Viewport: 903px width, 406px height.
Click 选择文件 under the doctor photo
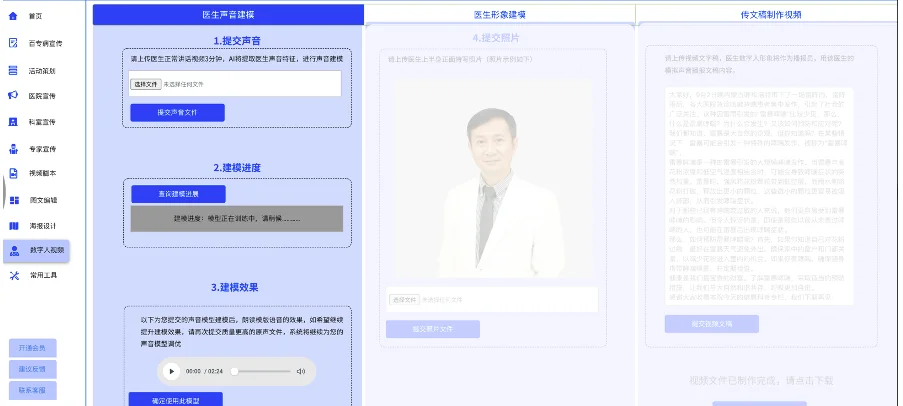pos(404,300)
